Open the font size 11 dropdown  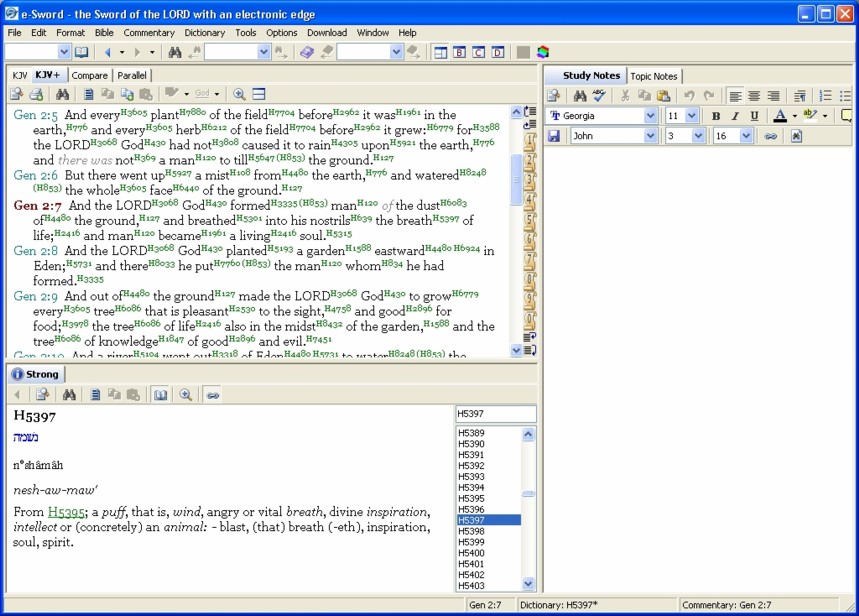pyautogui.click(x=693, y=116)
